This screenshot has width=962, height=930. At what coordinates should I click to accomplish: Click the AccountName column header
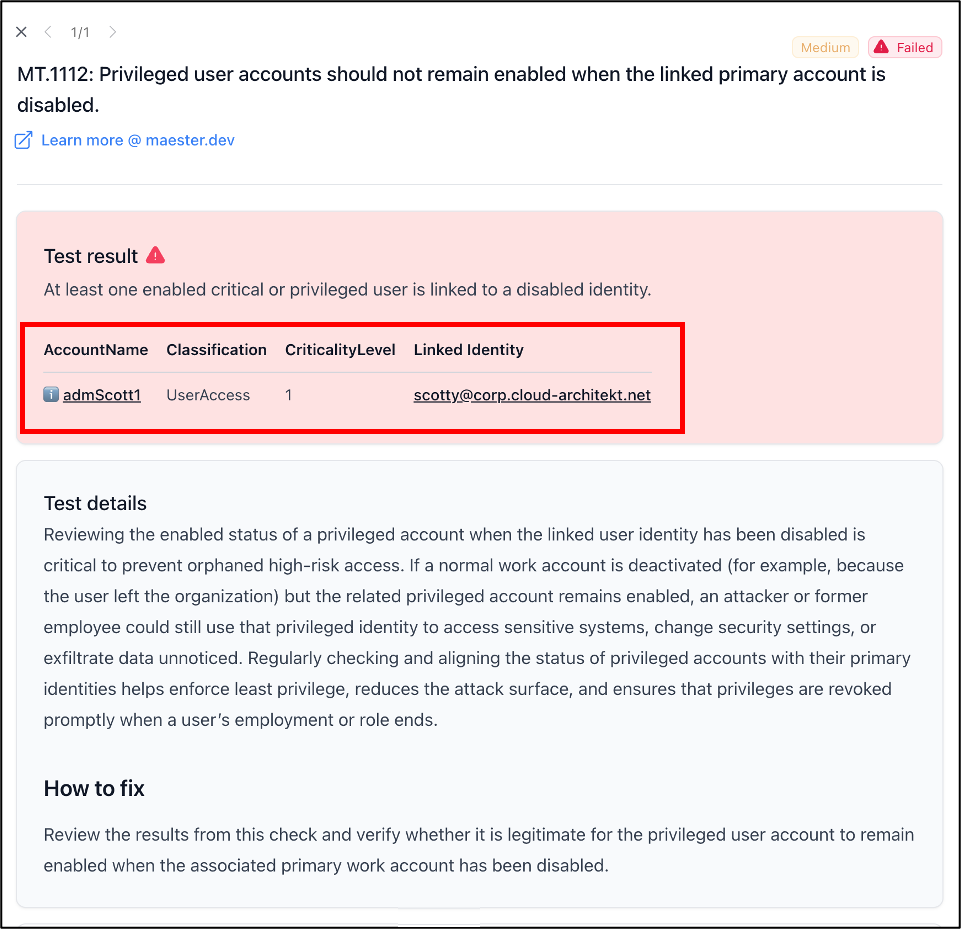(x=96, y=350)
